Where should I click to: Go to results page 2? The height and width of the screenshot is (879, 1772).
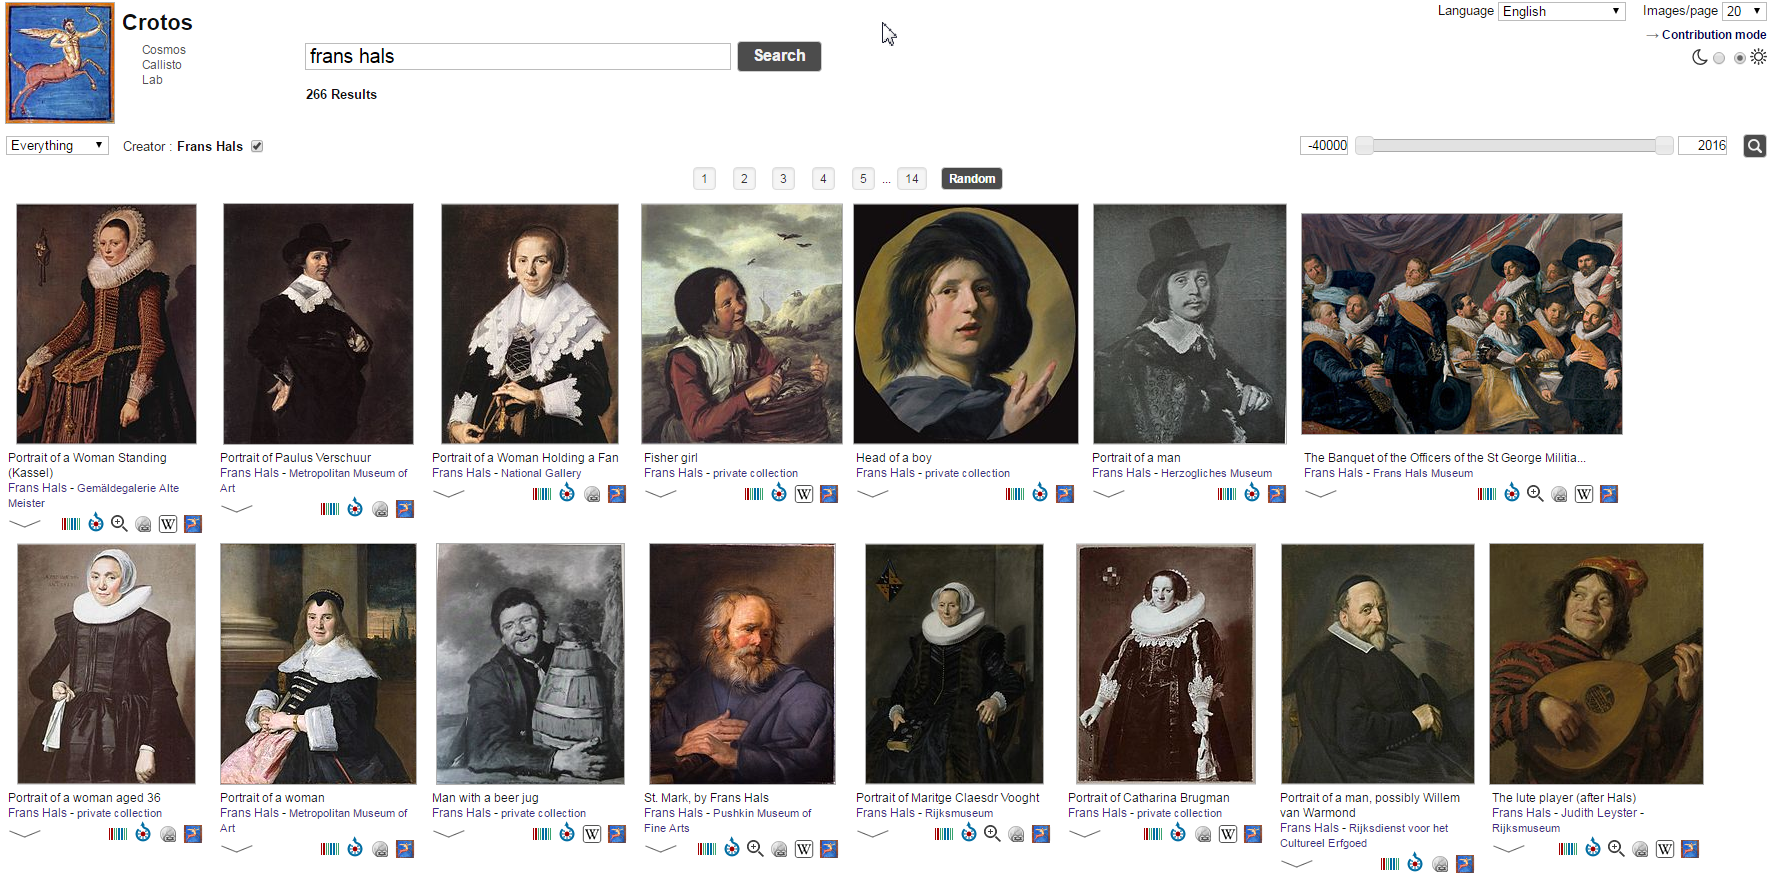click(x=744, y=179)
